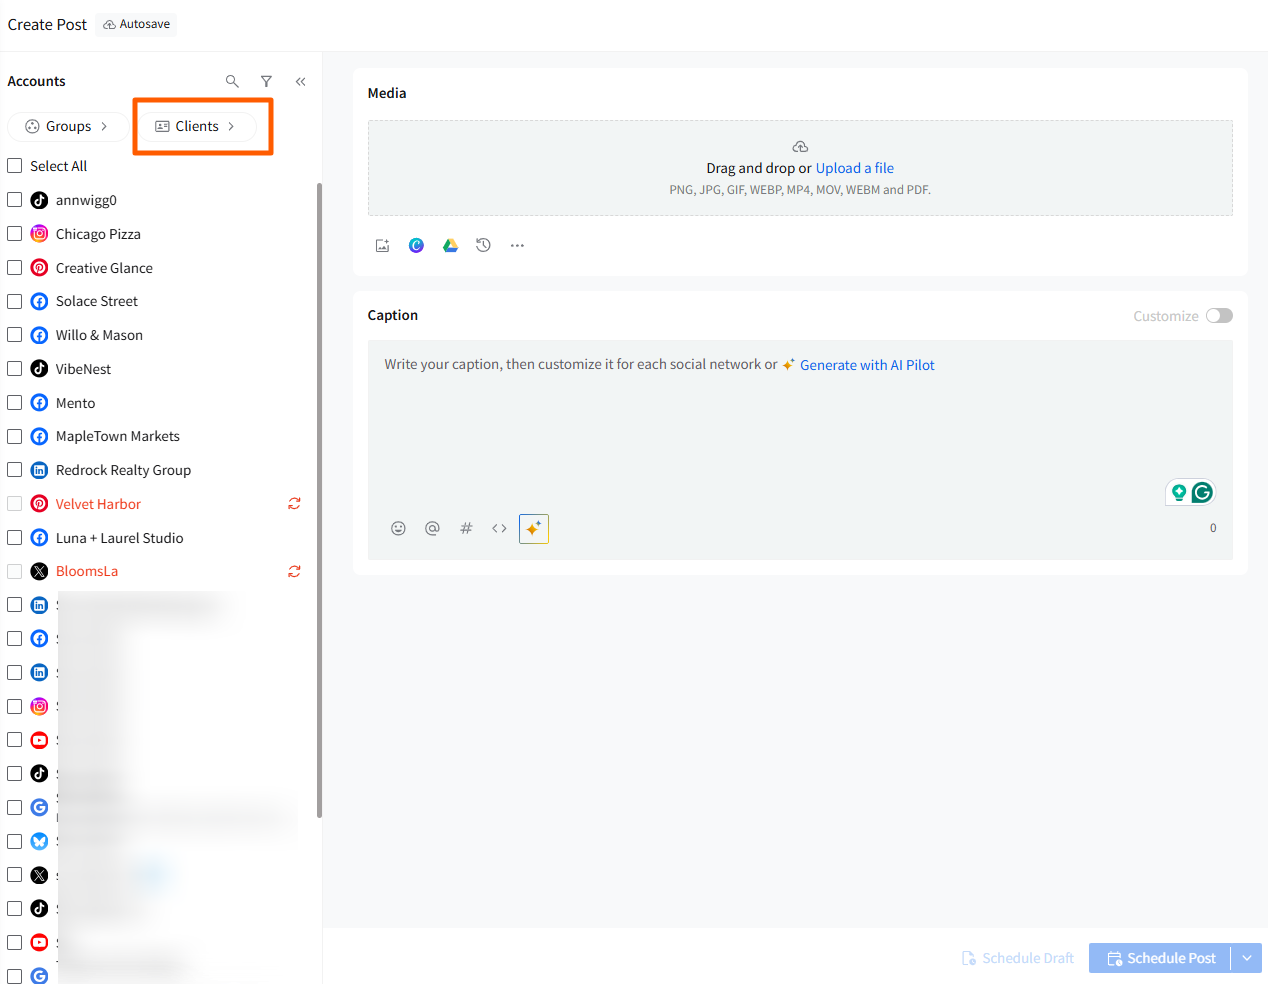This screenshot has width=1268, height=984.
Task: Click the media library image icon
Action: click(x=382, y=245)
